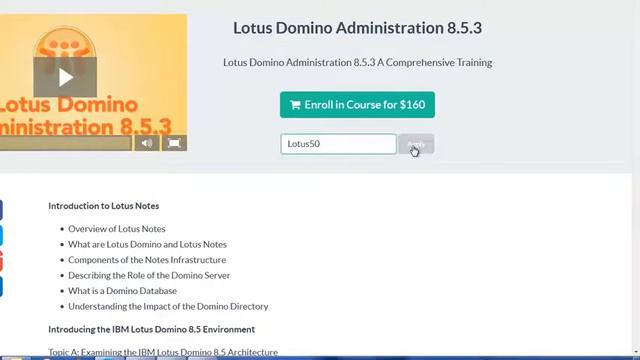
Task: Open the video in fullscreen mode
Action: [174, 143]
